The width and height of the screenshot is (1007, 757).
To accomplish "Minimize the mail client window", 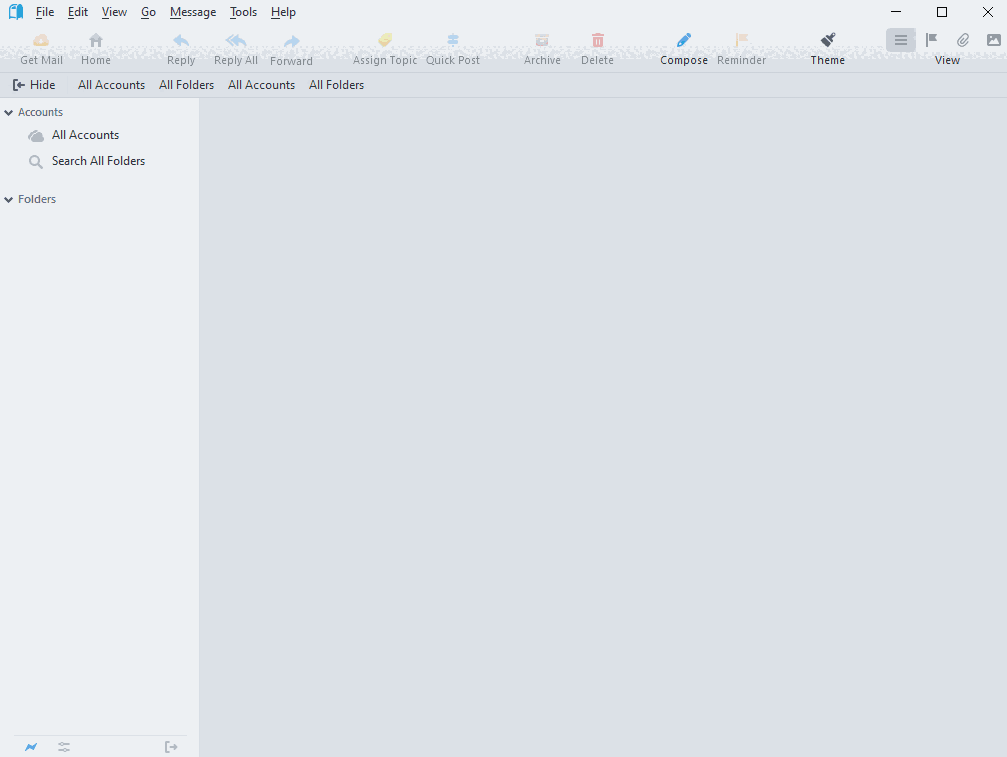I will click(x=896, y=12).
